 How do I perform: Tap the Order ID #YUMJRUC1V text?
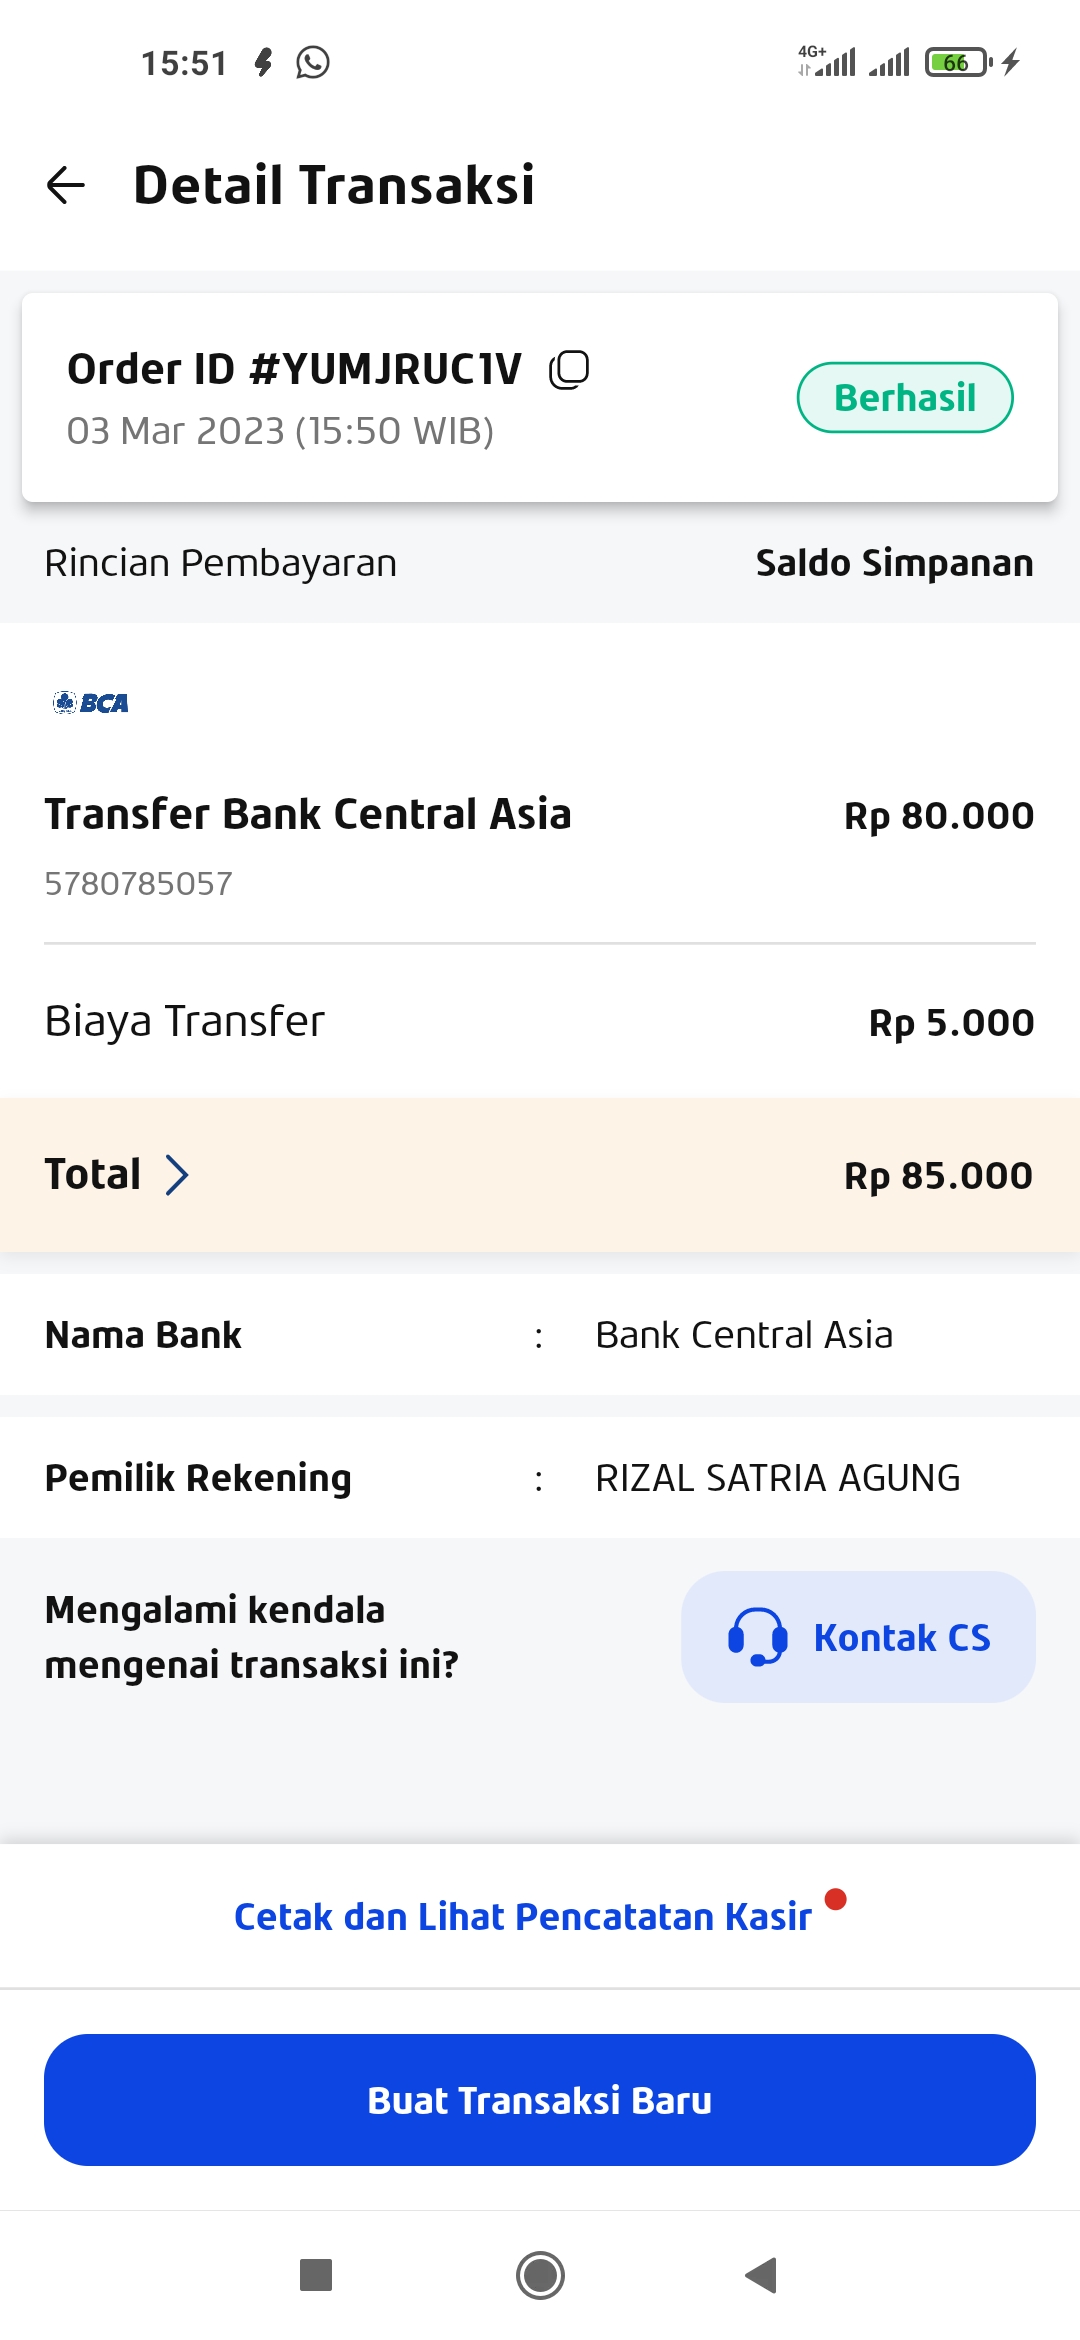(x=294, y=369)
